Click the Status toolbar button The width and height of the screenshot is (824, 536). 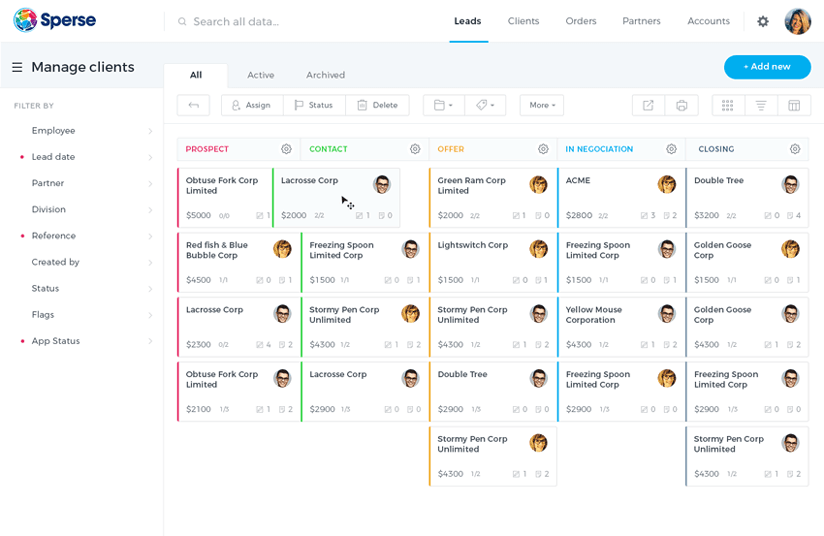coord(314,105)
